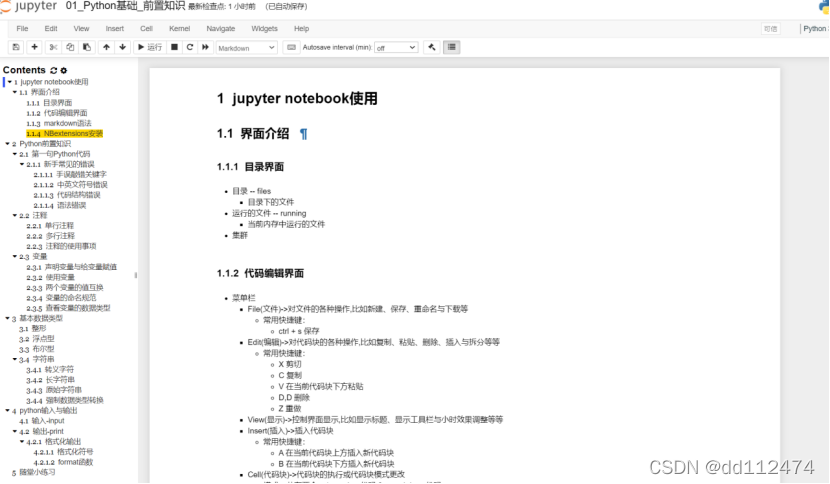
Task: Toggle the Table of Contents sidebar button
Action: (x=452, y=47)
